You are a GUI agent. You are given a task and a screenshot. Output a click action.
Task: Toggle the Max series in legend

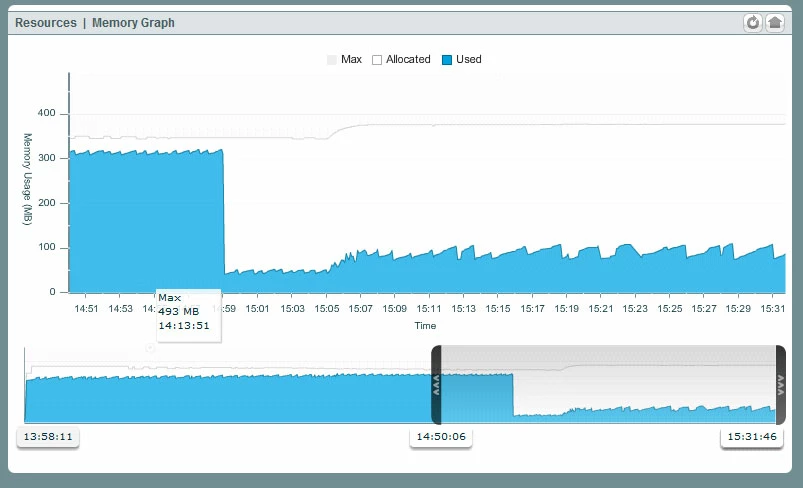[x=344, y=59]
